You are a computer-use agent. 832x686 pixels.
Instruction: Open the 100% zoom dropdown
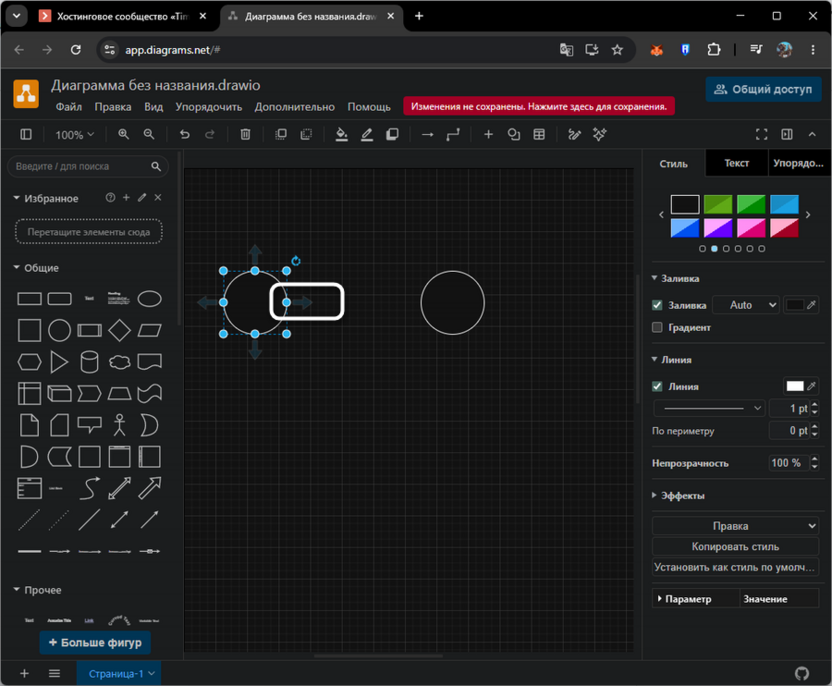pos(74,135)
